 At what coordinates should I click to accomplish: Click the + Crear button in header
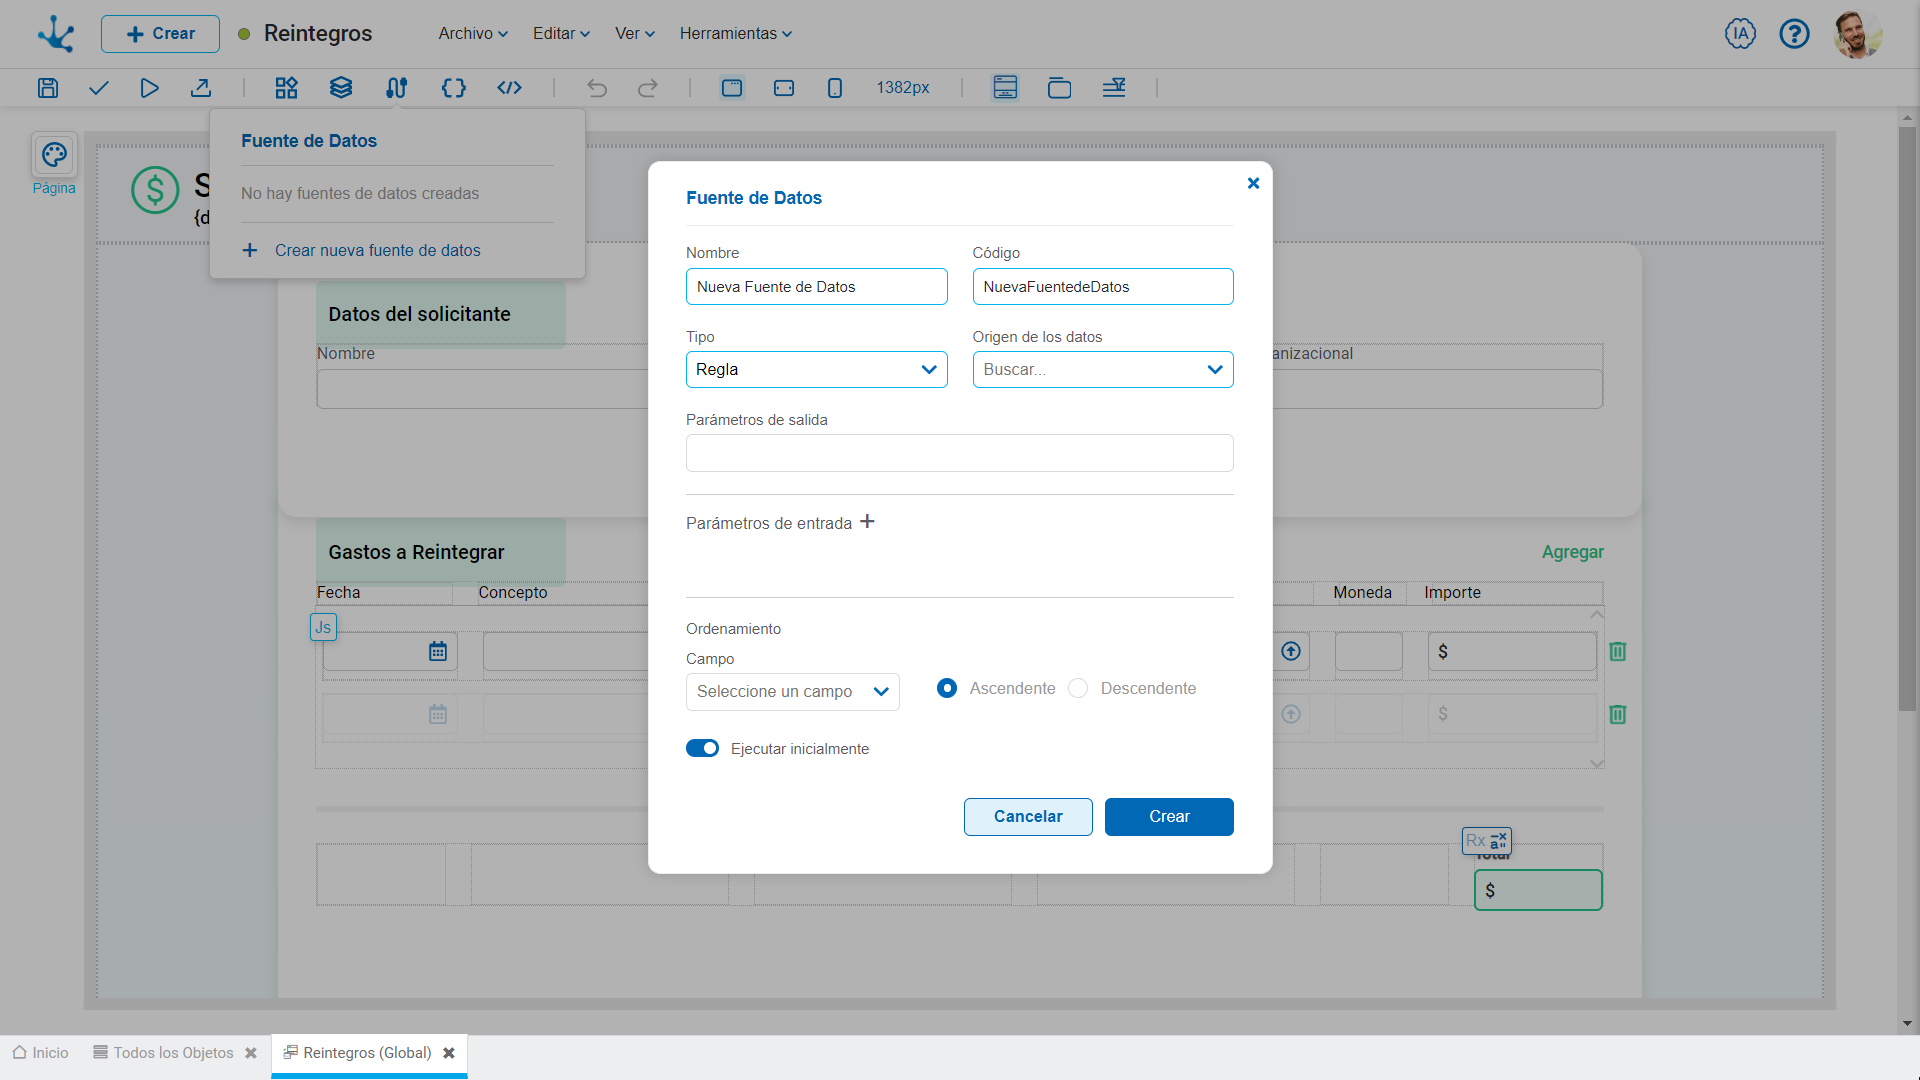(160, 34)
